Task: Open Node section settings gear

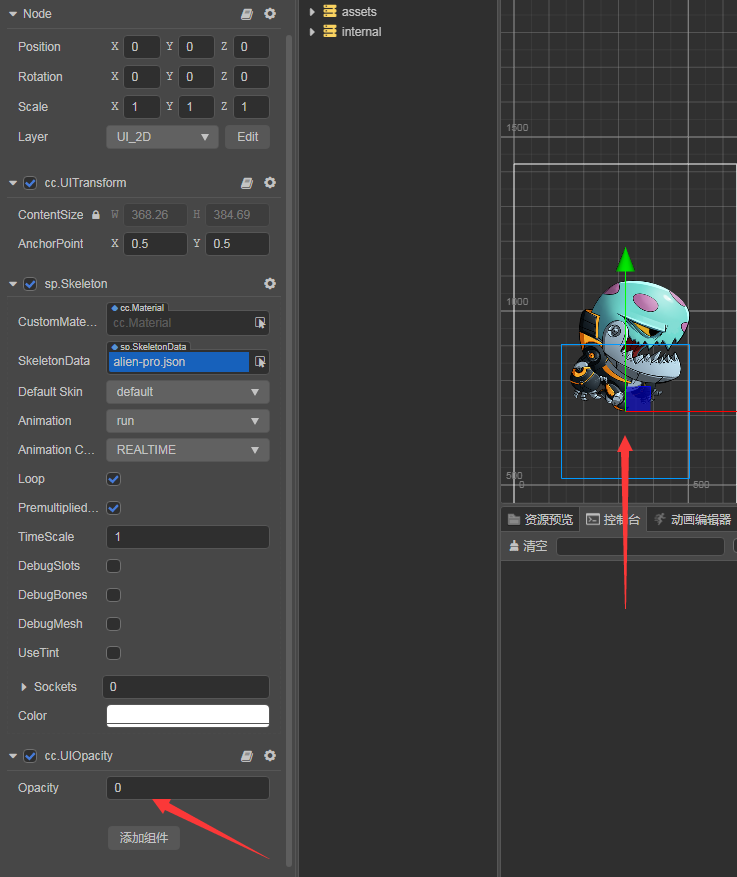Action: [x=270, y=13]
